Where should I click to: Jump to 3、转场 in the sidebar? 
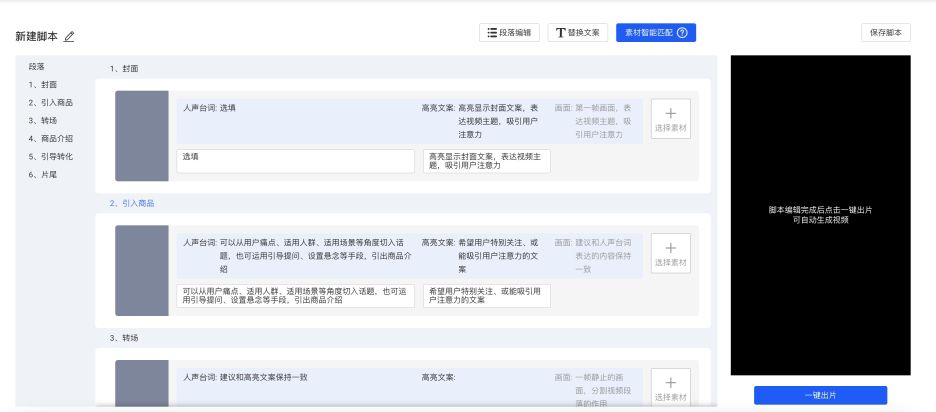43,121
